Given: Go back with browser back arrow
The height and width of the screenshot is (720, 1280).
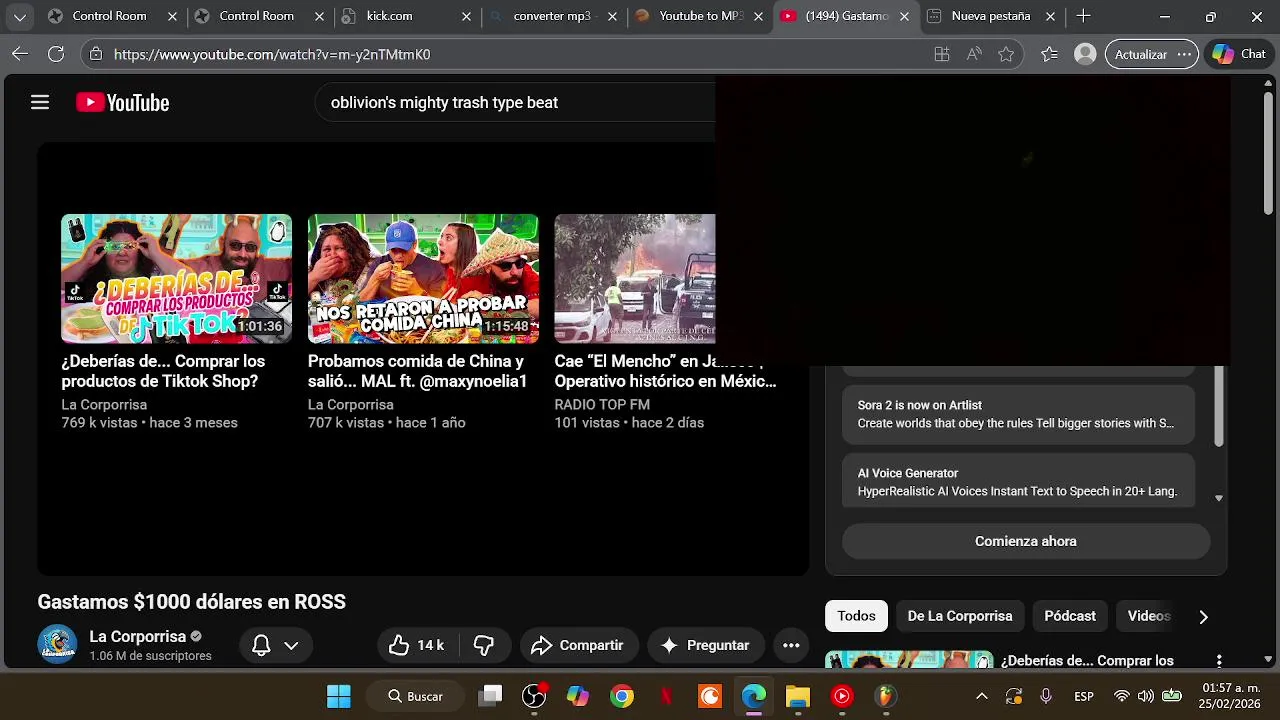Looking at the screenshot, I should tap(20, 54).
